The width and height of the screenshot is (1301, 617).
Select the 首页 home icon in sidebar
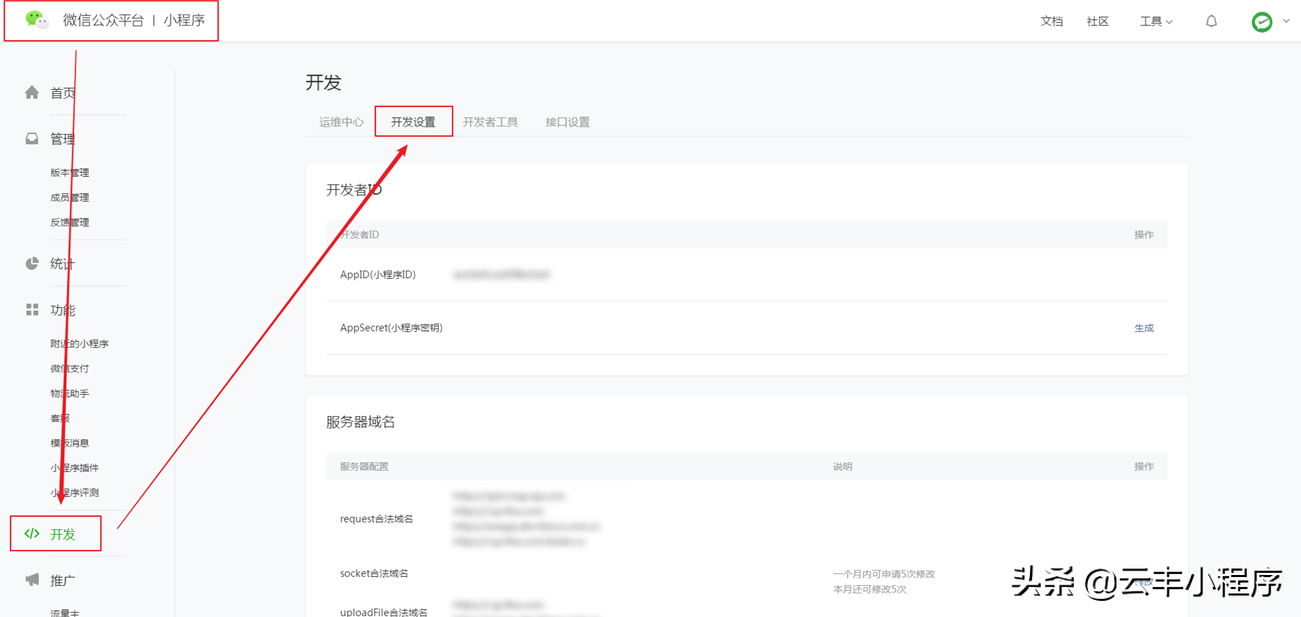32,92
